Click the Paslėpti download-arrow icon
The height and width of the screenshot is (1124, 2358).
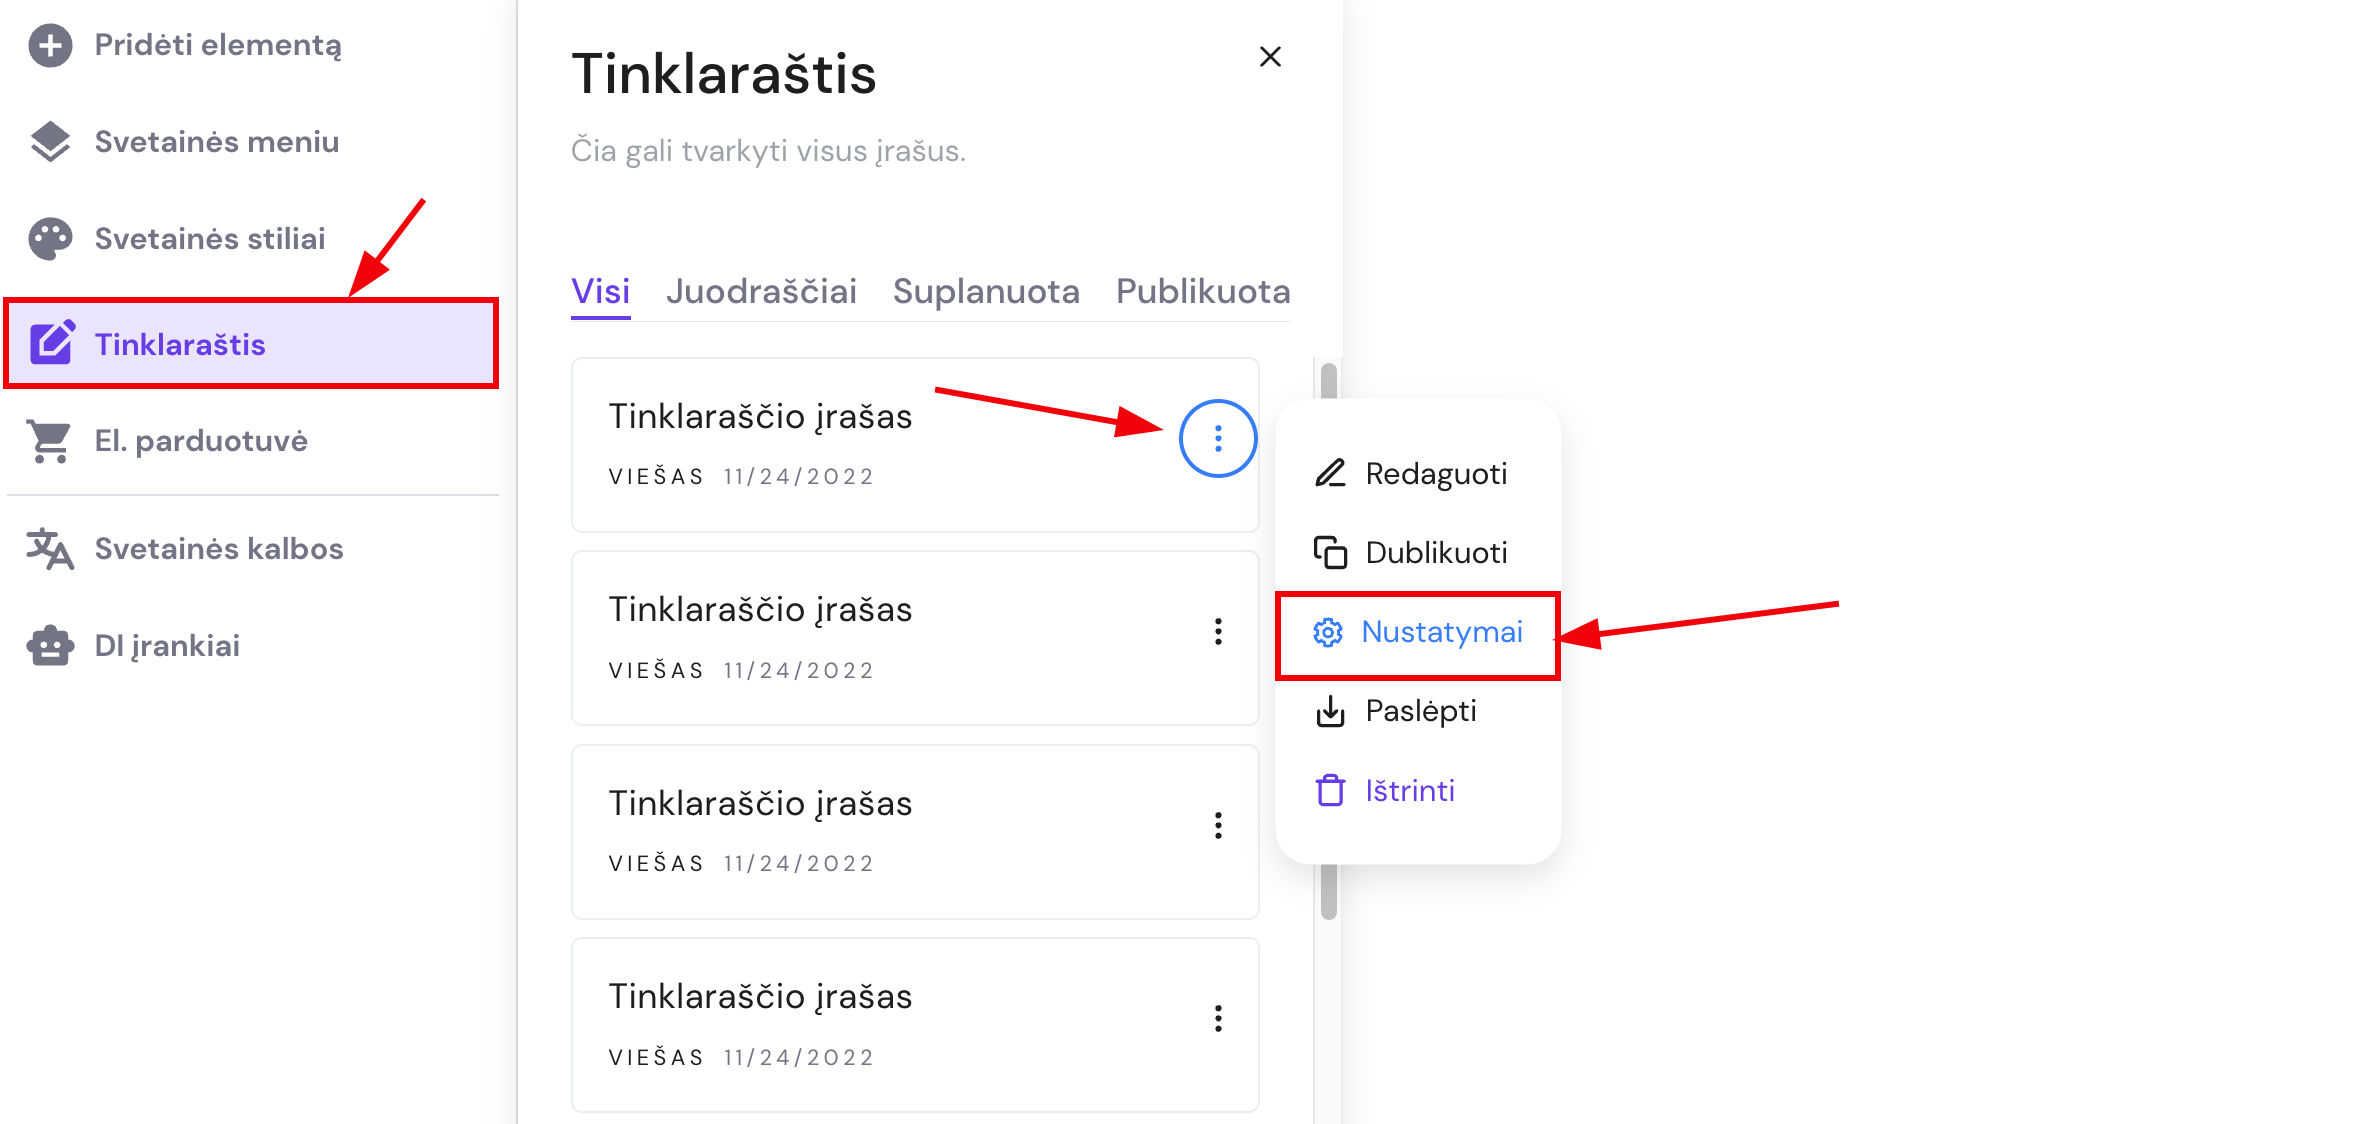1330,711
